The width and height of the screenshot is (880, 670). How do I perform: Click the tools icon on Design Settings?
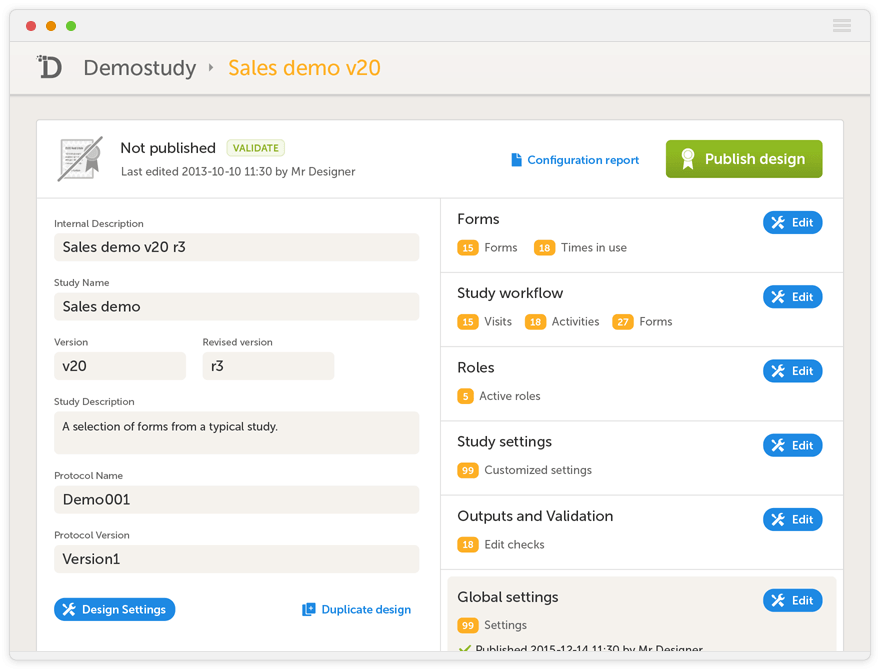69,610
